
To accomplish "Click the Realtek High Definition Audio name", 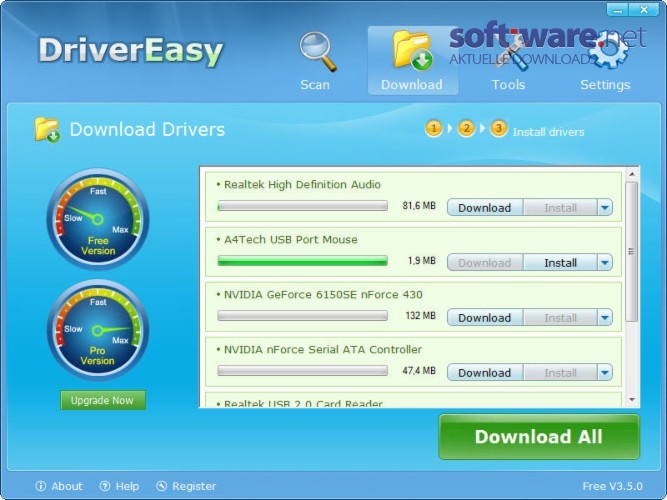I will coord(302,185).
